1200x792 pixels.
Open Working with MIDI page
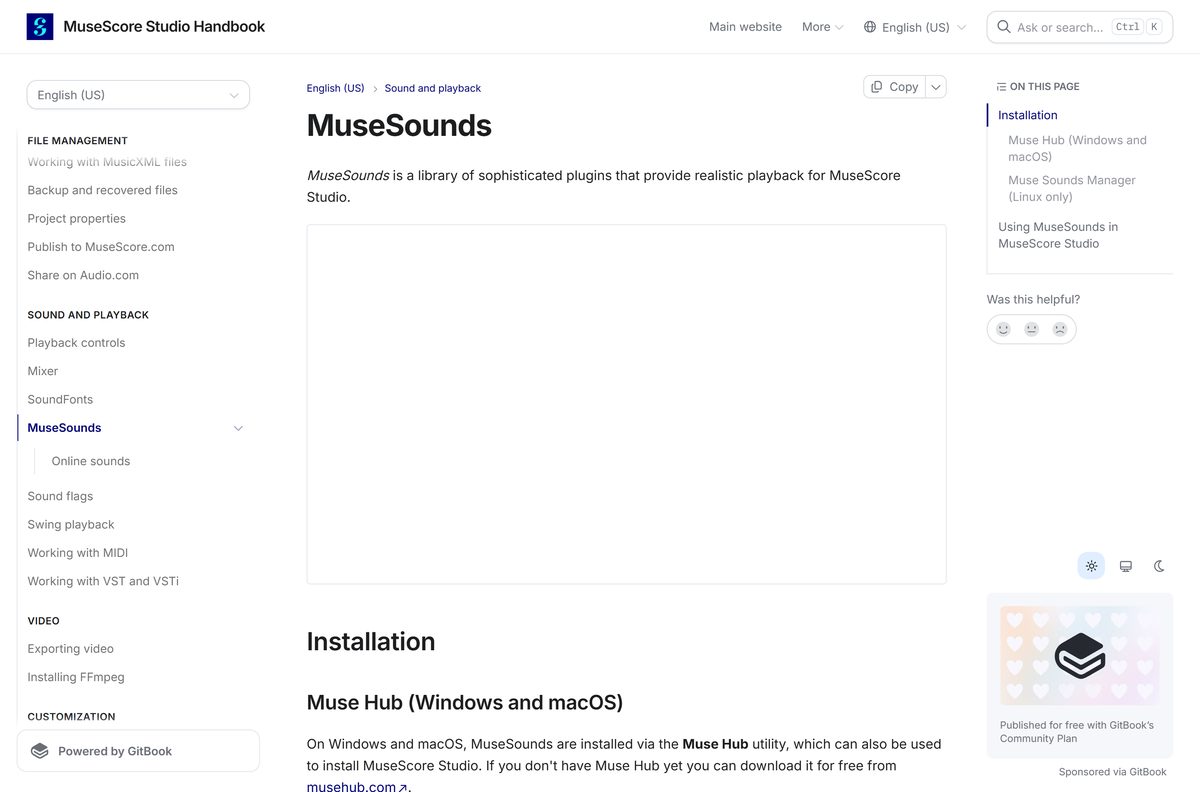click(x=78, y=553)
